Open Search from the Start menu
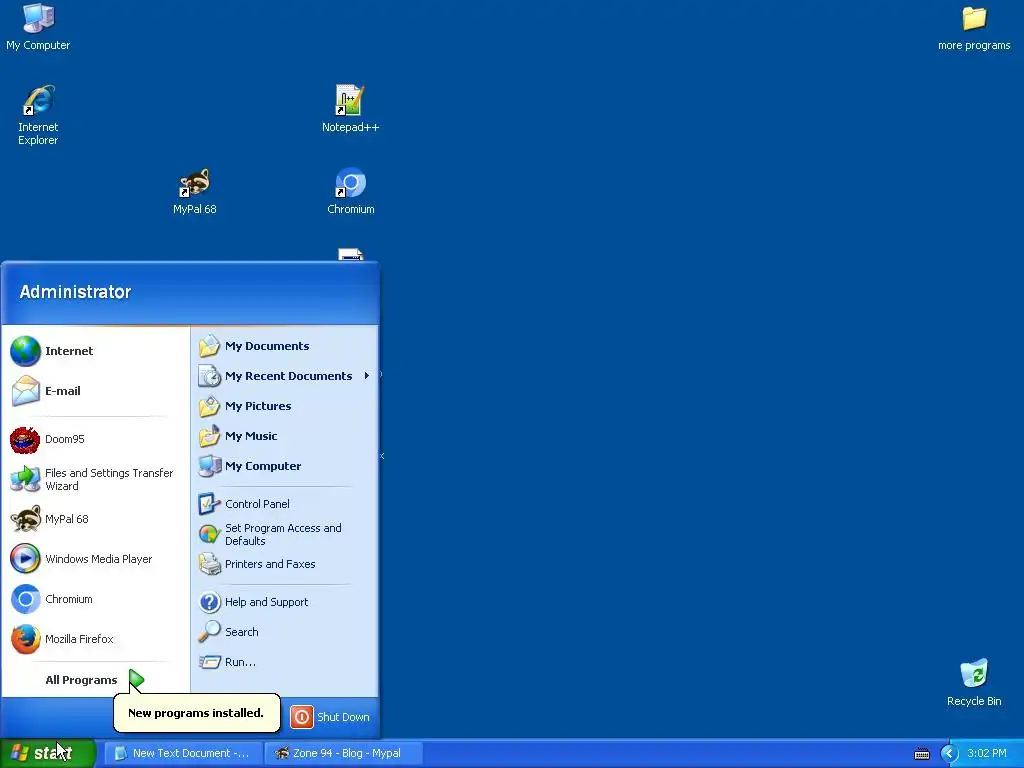 pyautogui.click(x=285, y=632)
